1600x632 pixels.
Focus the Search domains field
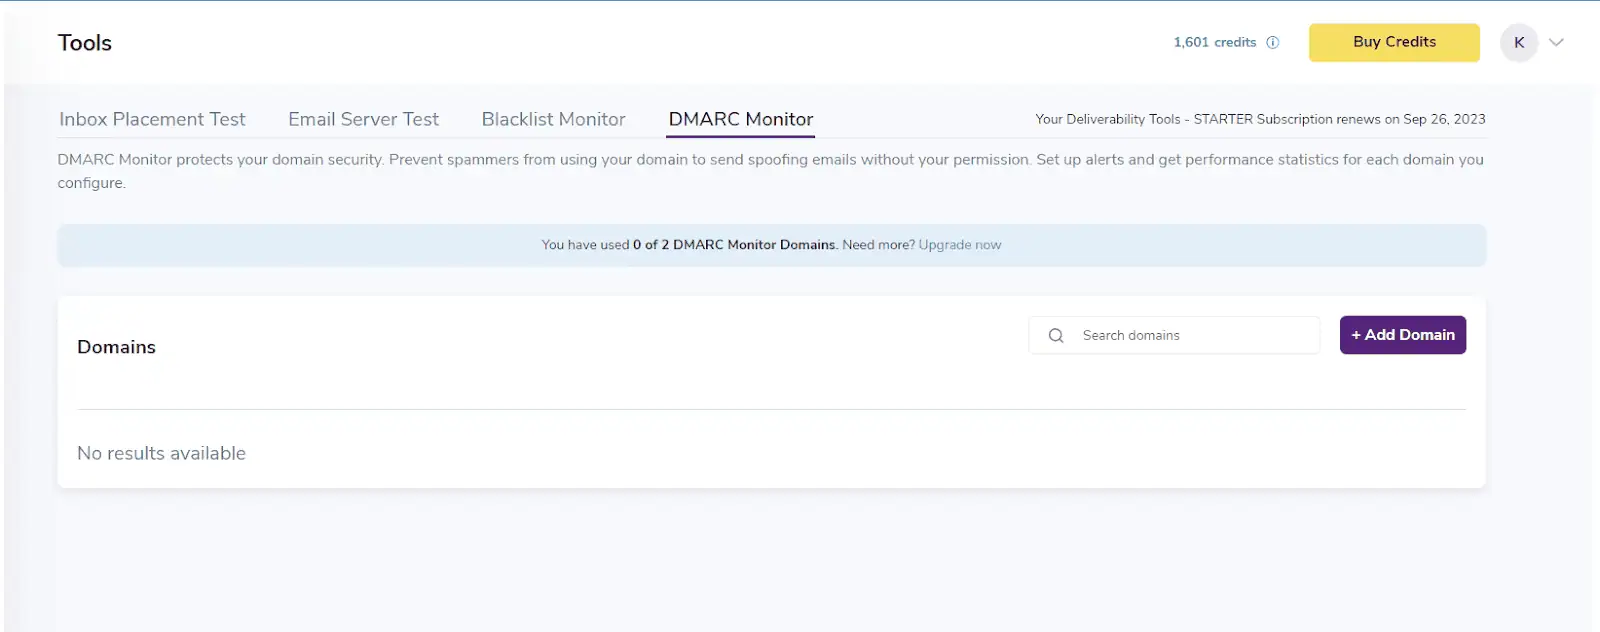point(1190,336)
